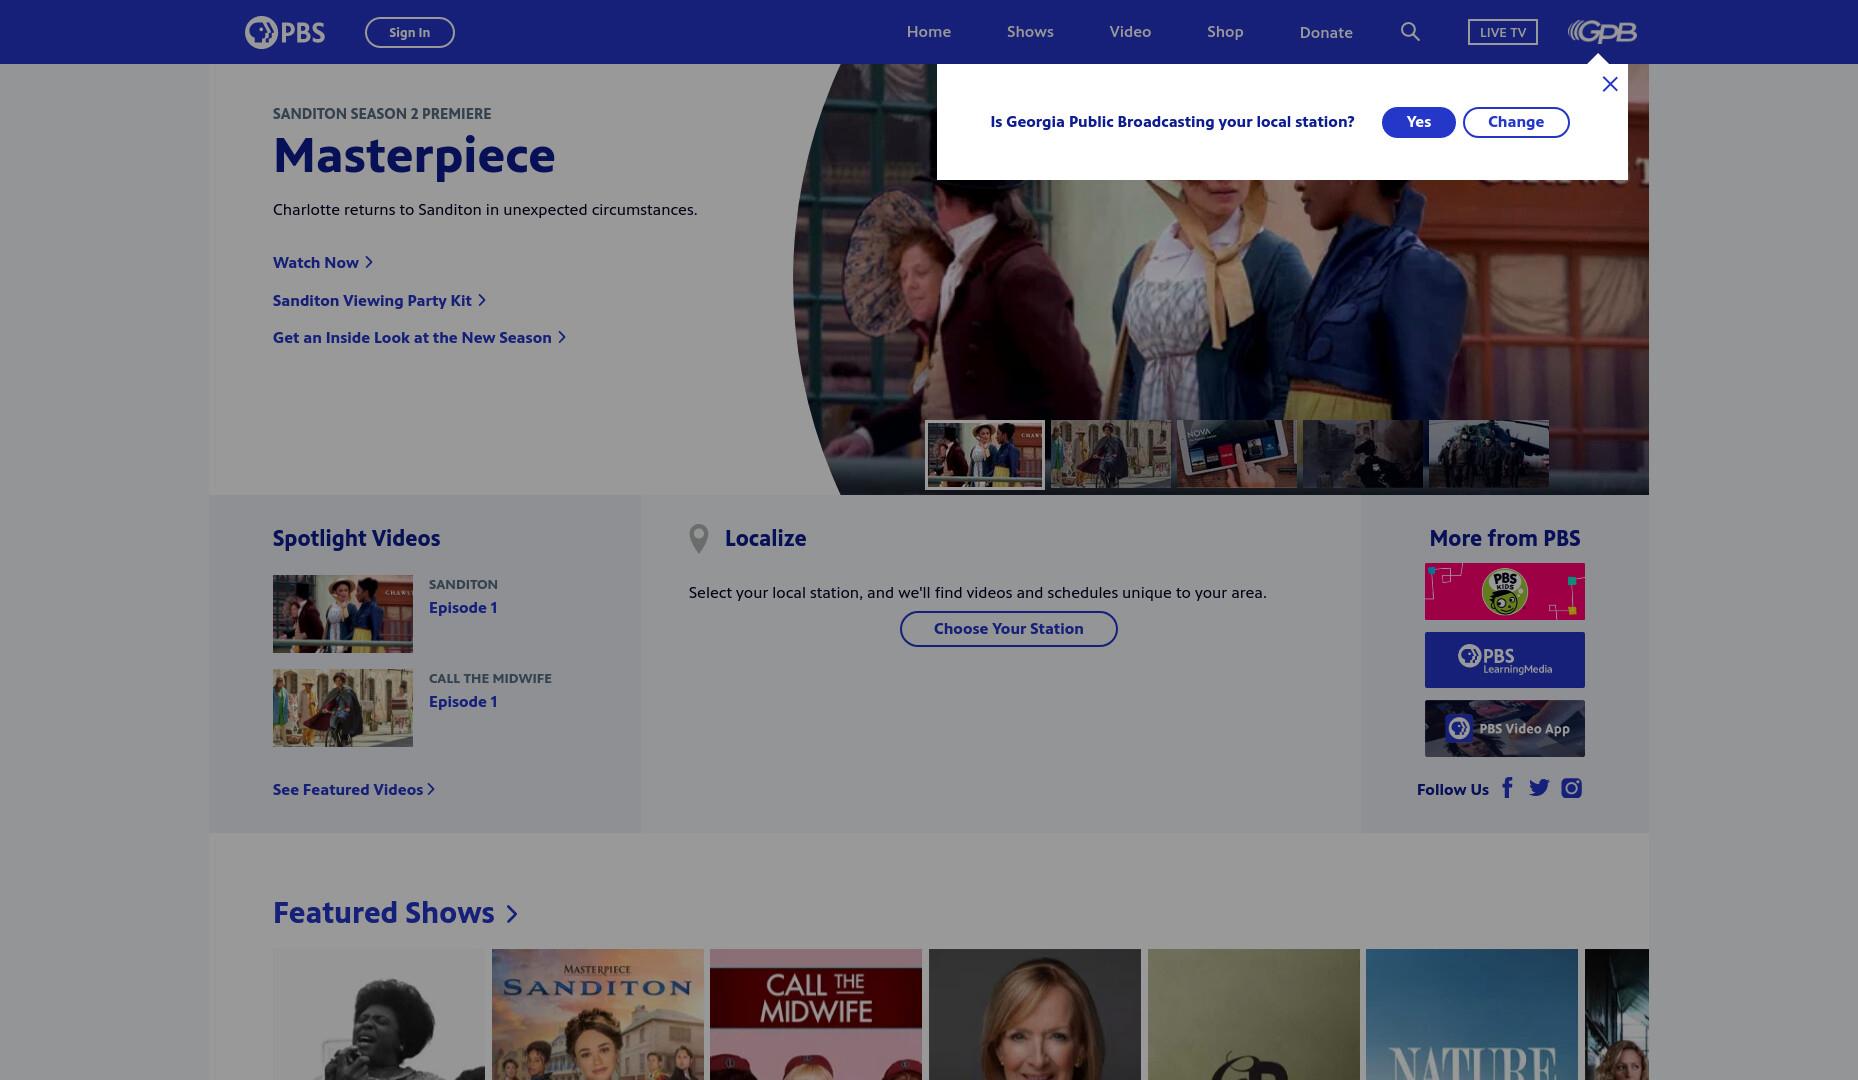Viewport: 1858px width, 1080px height.
Task: Select fourth dark carousel thumbnail
Action: click(x=1363, y=454)
